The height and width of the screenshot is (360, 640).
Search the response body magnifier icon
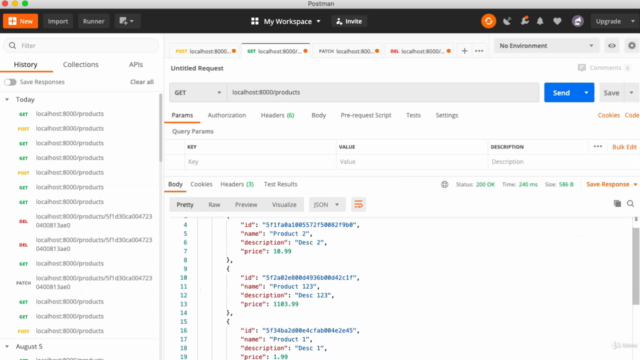pyautogui.click(x=630, y=203)
